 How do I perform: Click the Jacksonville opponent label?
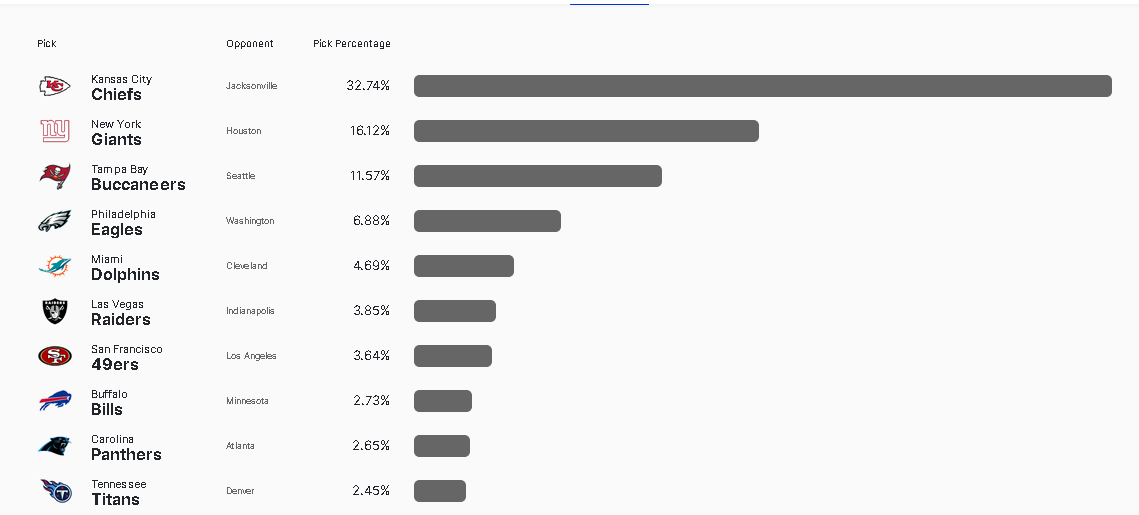(252, 86)
